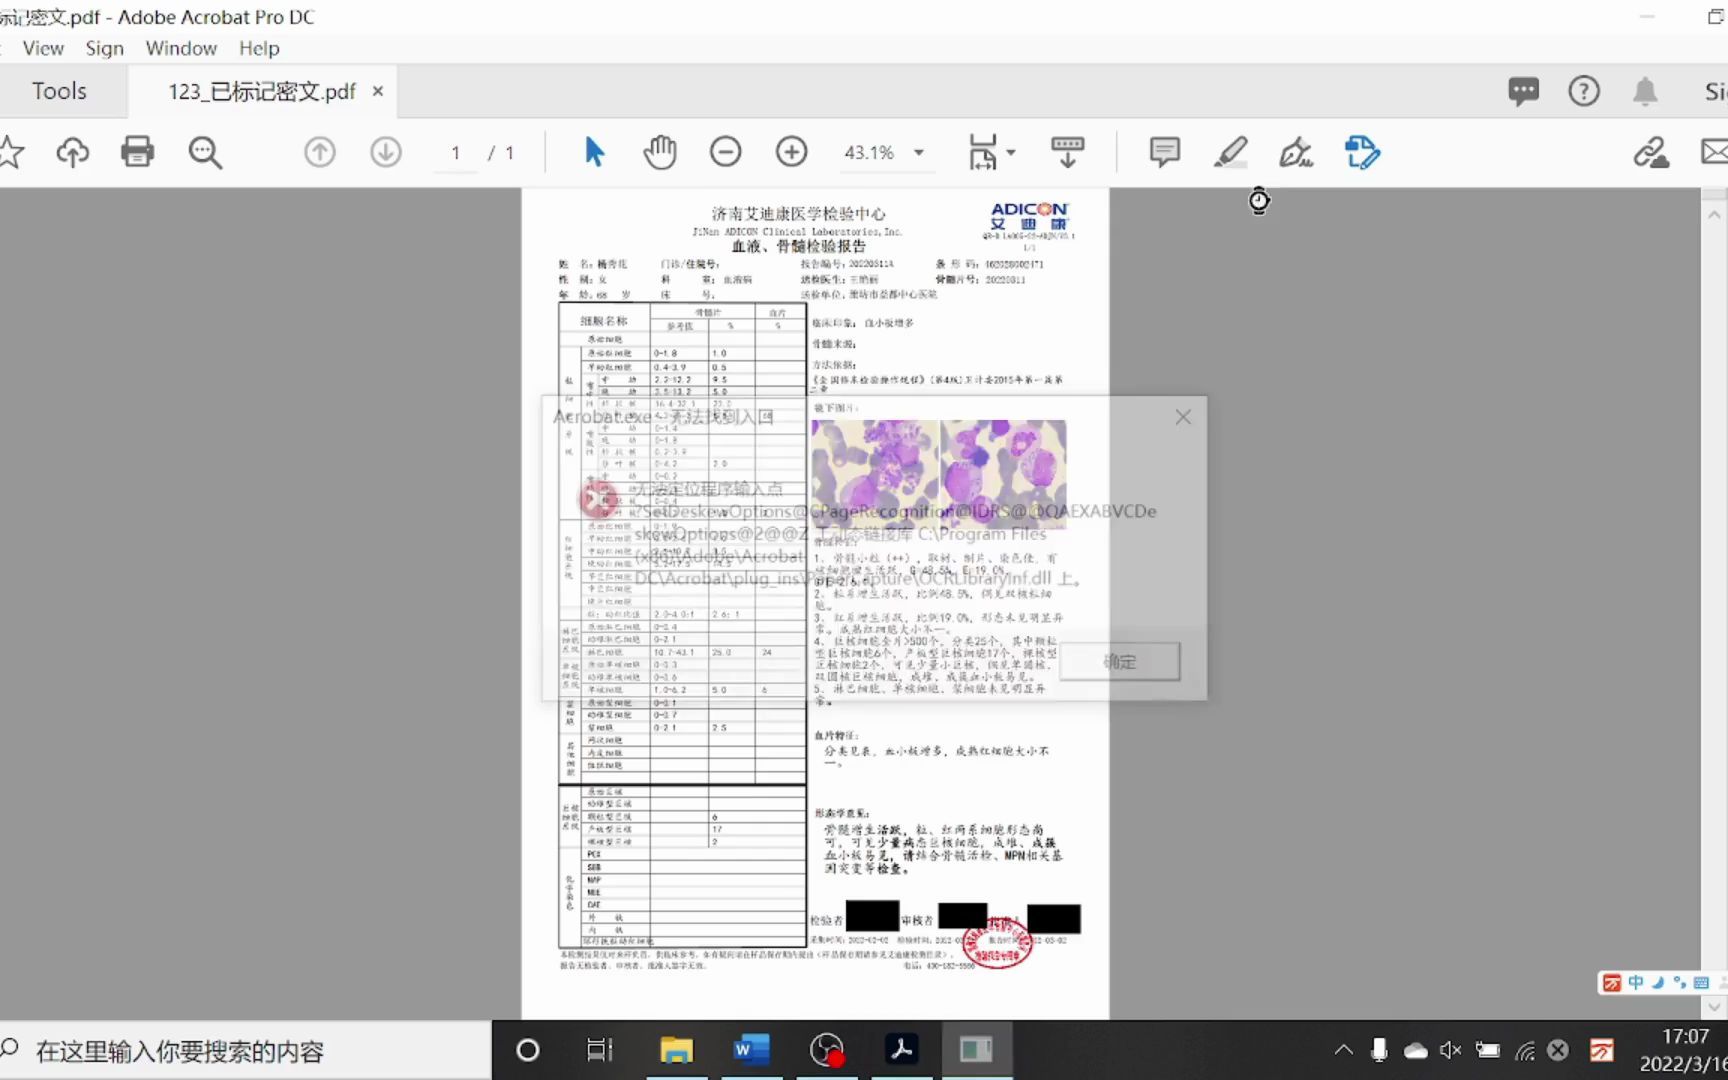
Task: Save file to Adobe cloud storage
Action: (x=73, y=152)
